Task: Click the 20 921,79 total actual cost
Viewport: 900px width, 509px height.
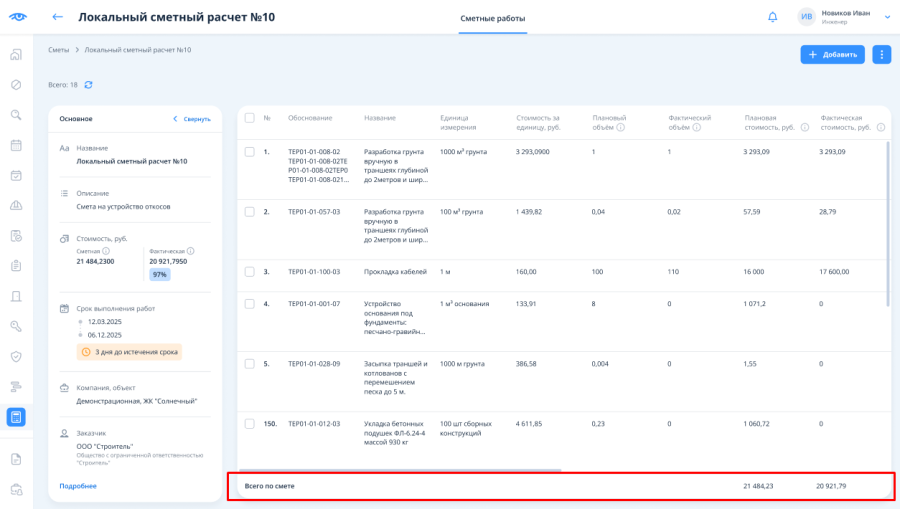Action: tap(831, 486)
